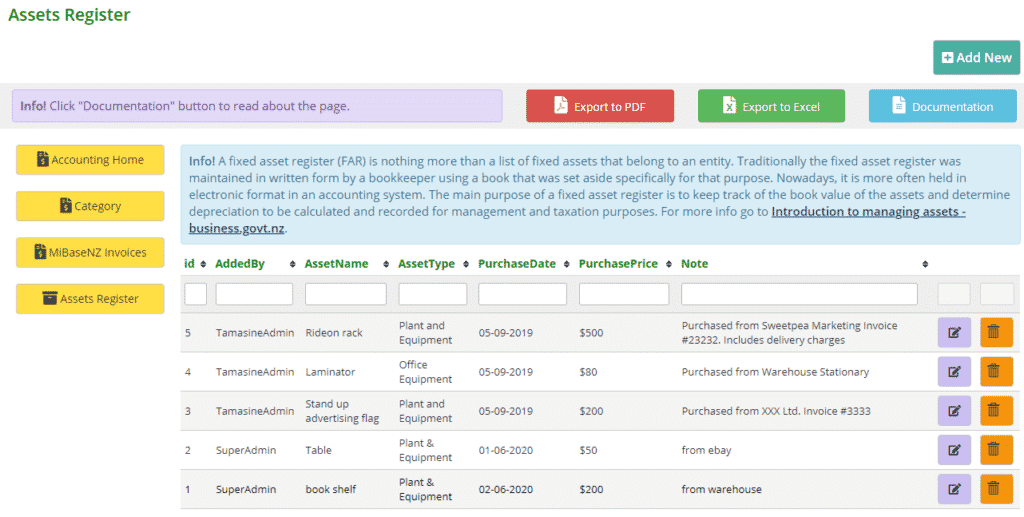Focus the AddedBy filter field

(x=255, y=294)
